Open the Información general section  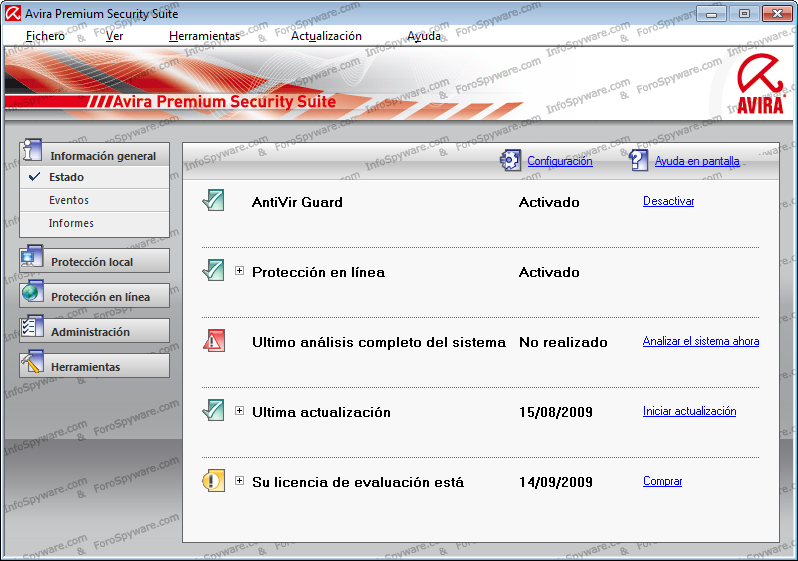coord(94,154)
